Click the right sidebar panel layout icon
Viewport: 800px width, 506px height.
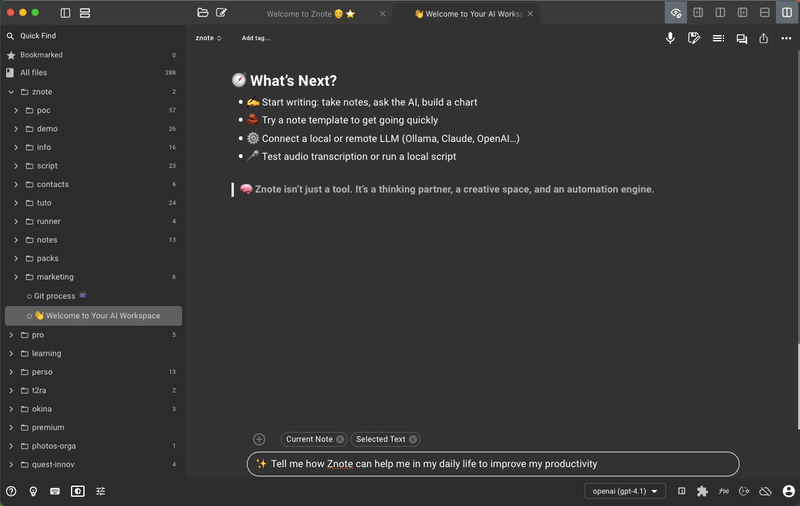[698, 13]
